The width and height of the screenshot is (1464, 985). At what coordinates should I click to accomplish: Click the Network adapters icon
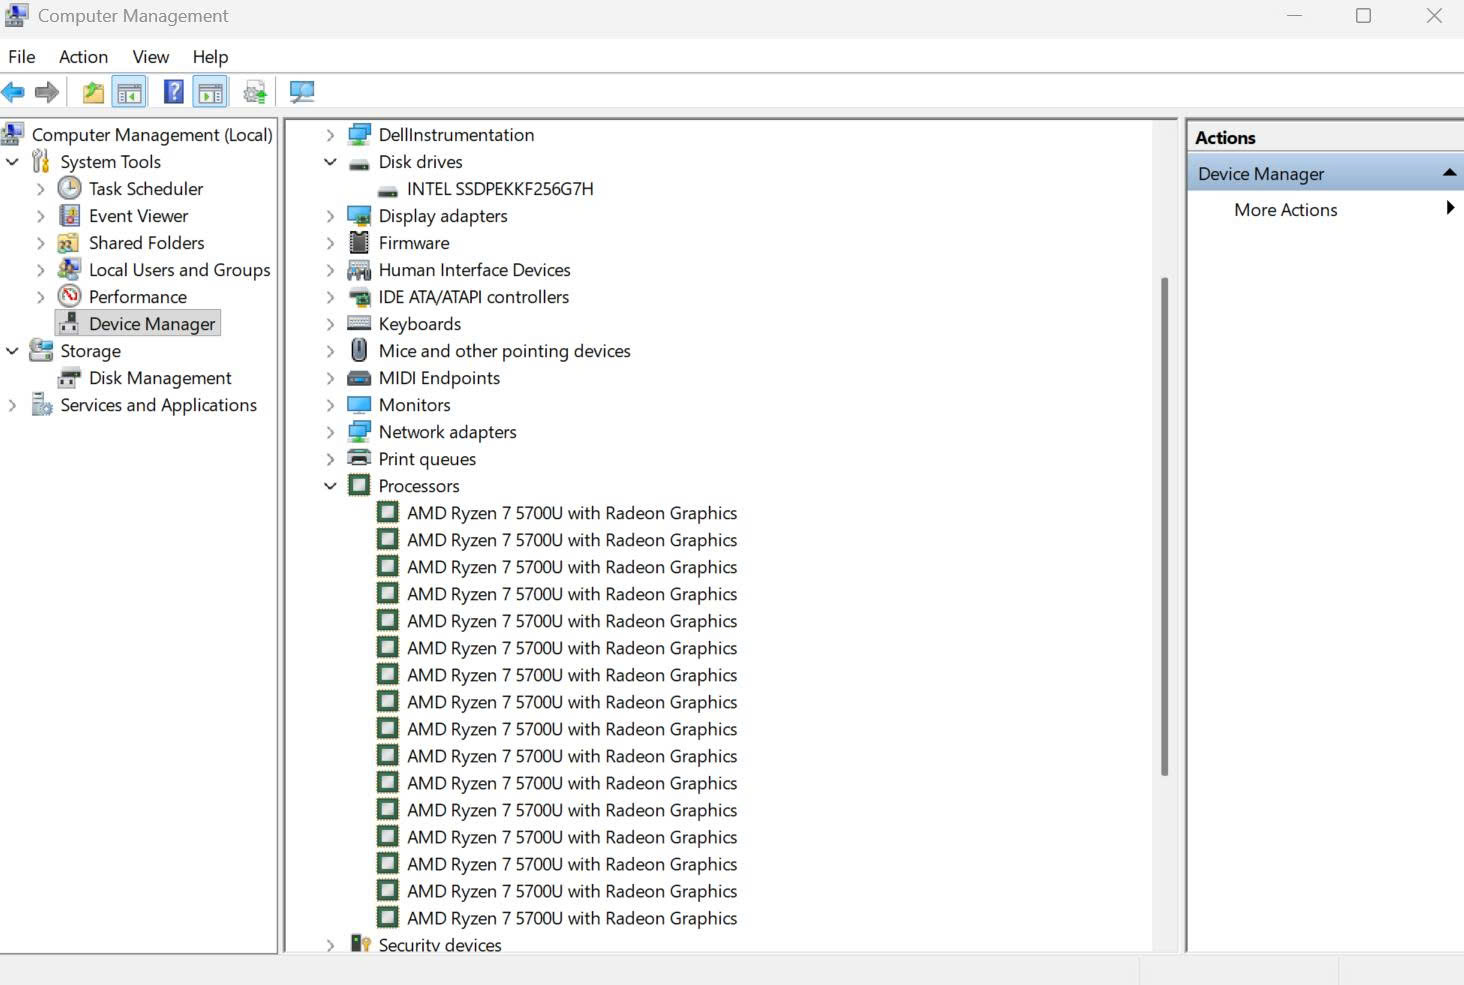point(359,431)
